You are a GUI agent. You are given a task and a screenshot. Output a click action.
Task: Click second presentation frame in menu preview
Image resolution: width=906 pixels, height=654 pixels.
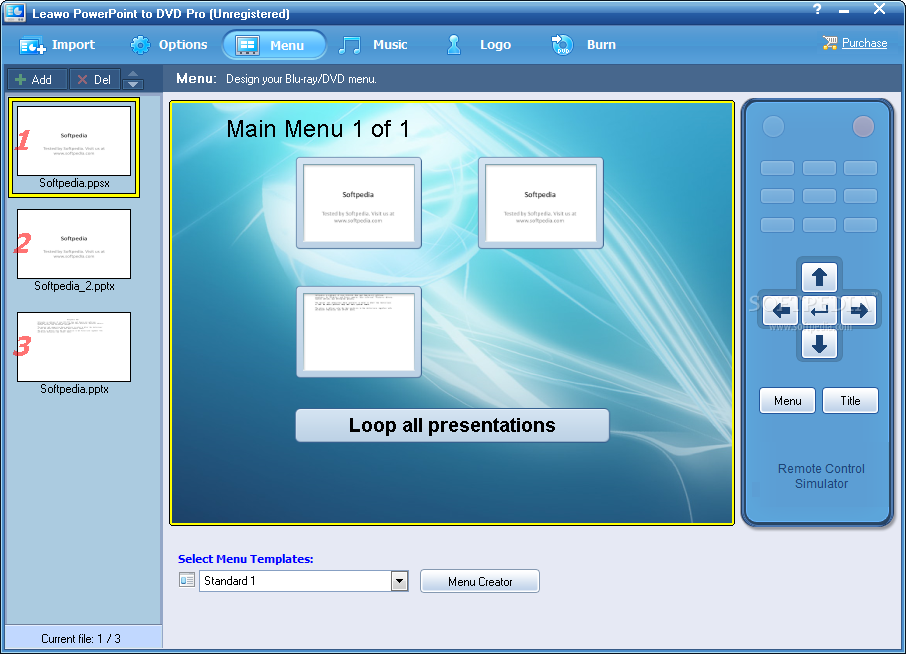pos(541,203)
